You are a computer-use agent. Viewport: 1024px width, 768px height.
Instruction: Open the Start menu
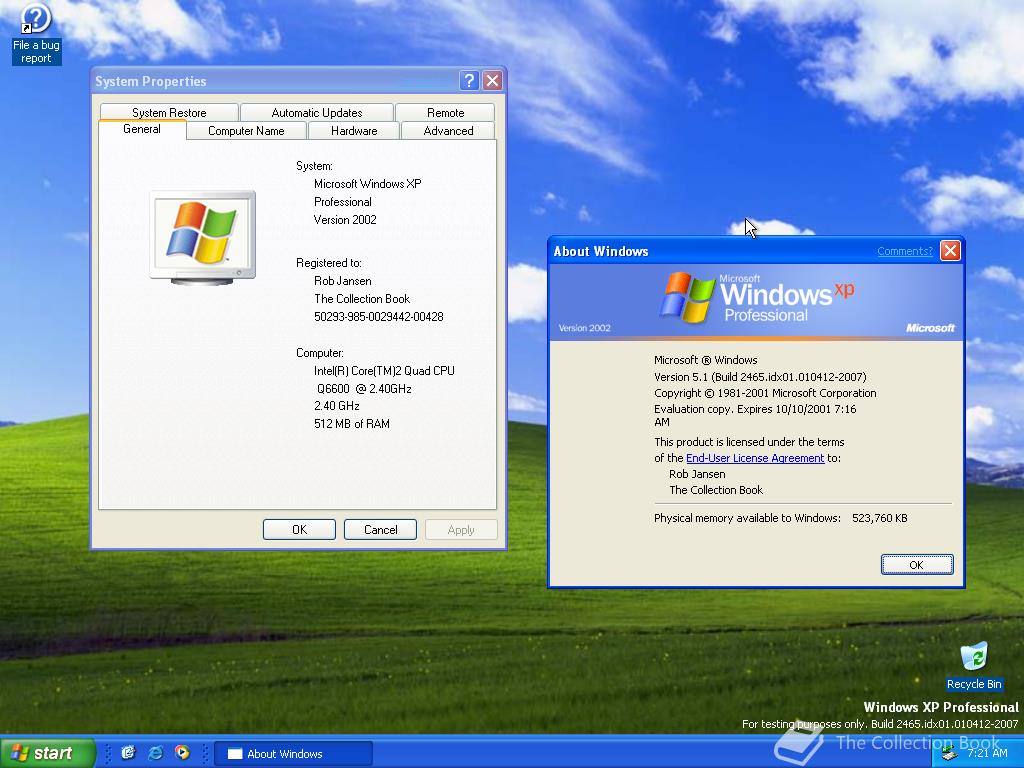coord(48,753)
